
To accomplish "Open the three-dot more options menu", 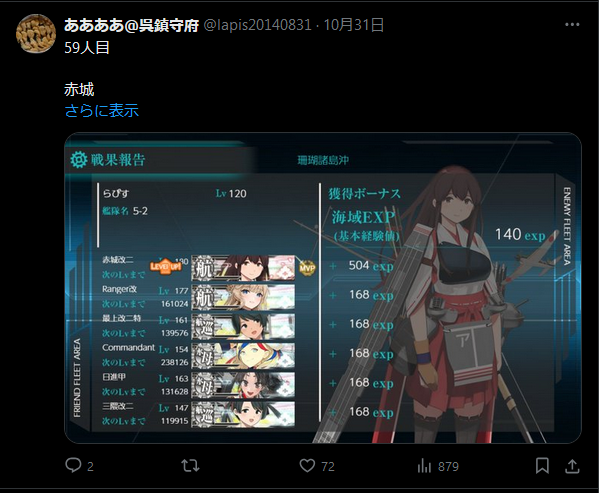I will tap(572, 25).
